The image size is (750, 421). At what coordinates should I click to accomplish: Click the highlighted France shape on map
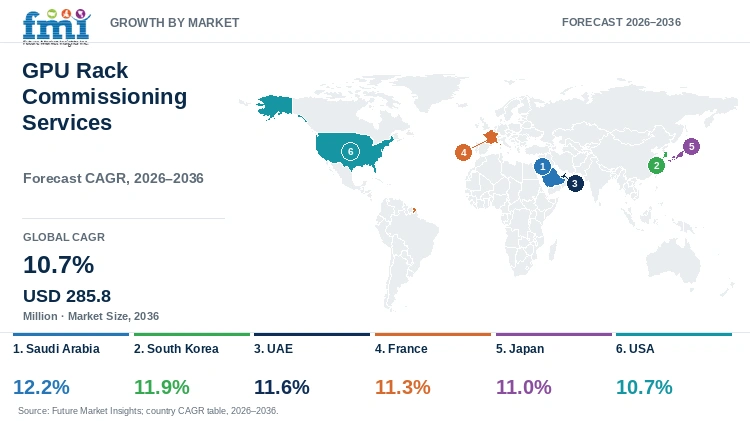(491, 137)
